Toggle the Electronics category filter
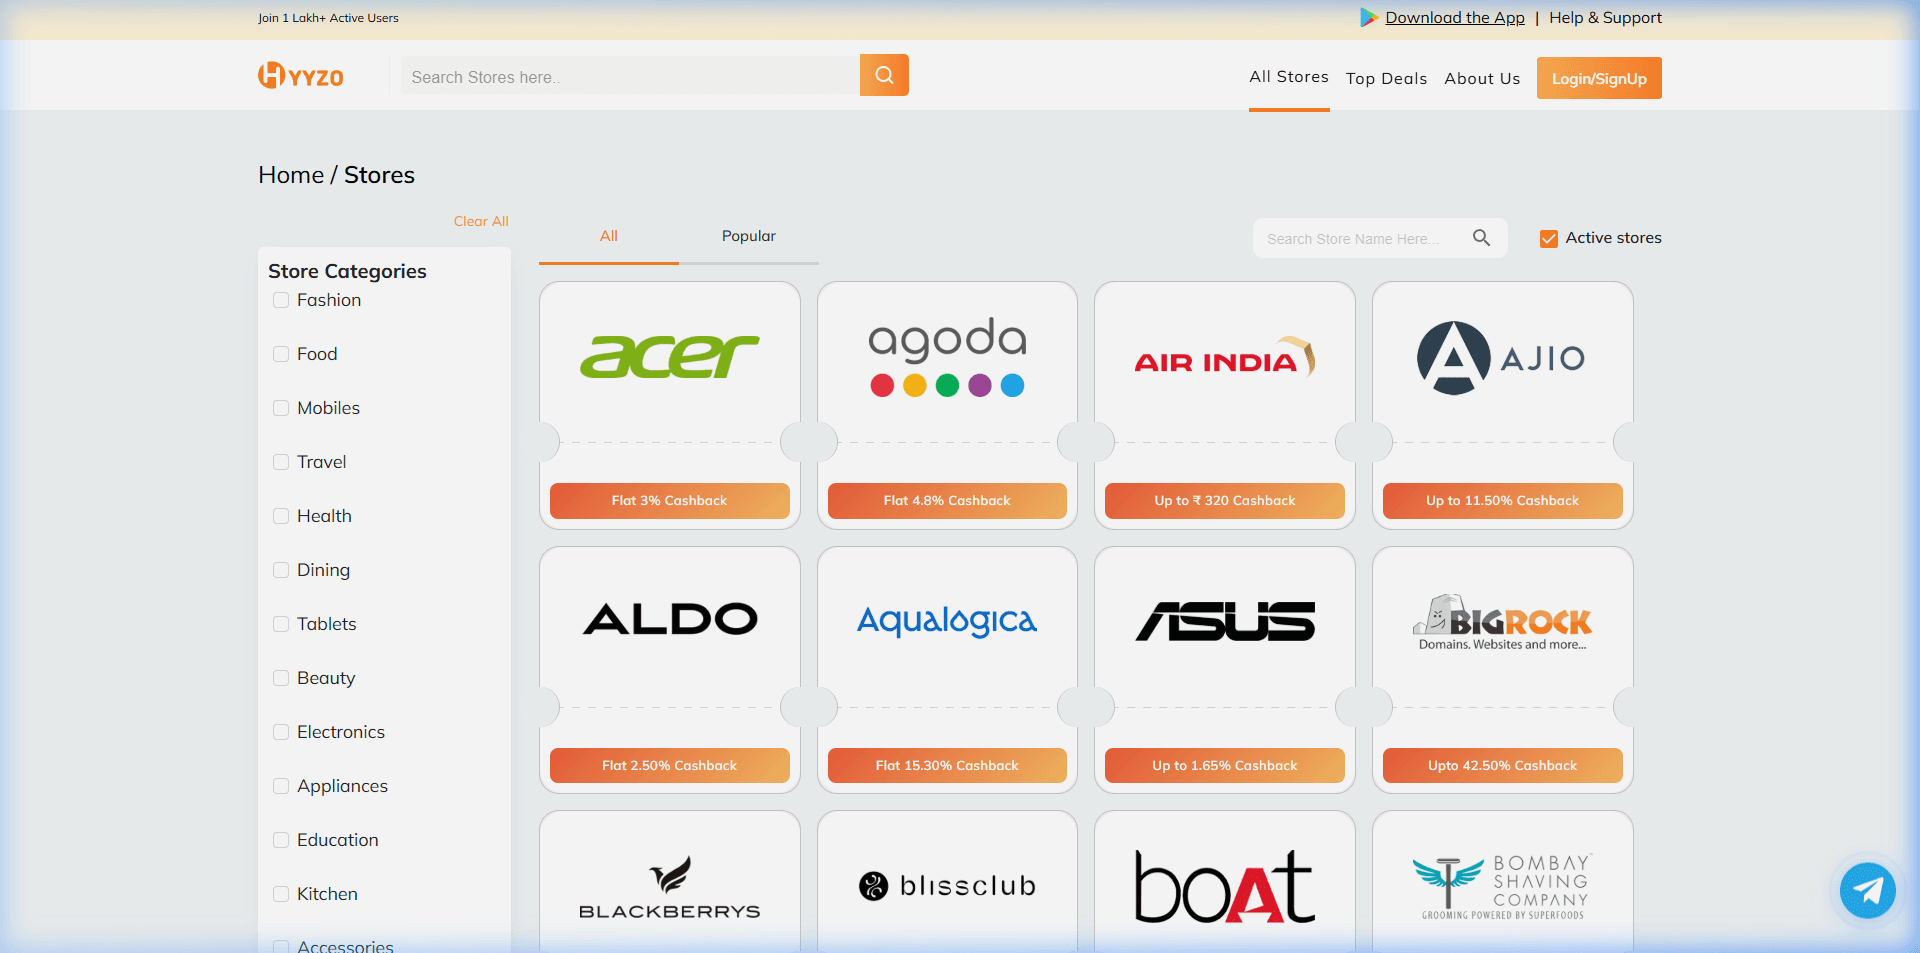This screenshot has height=953, width=1920. pyautogui.click(x=280, y=731)
